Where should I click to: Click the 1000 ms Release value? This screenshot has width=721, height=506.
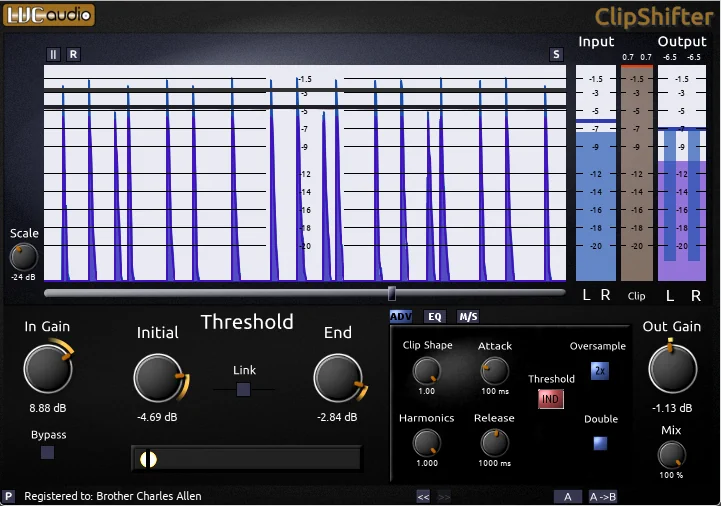495,463
